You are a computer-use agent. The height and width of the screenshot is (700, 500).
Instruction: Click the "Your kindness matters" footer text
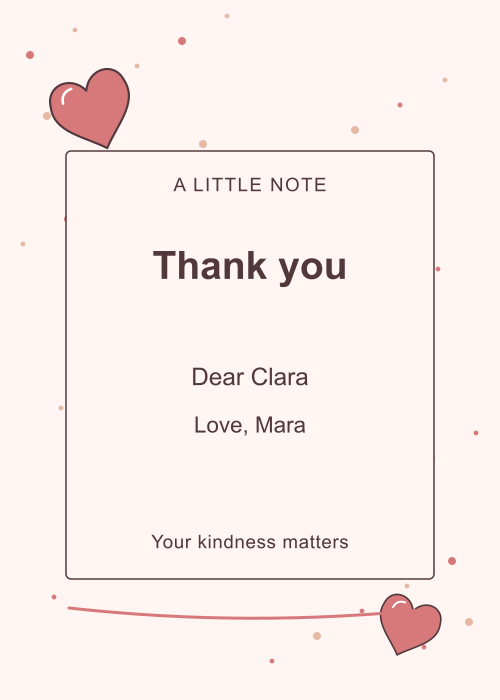(250, 542)
